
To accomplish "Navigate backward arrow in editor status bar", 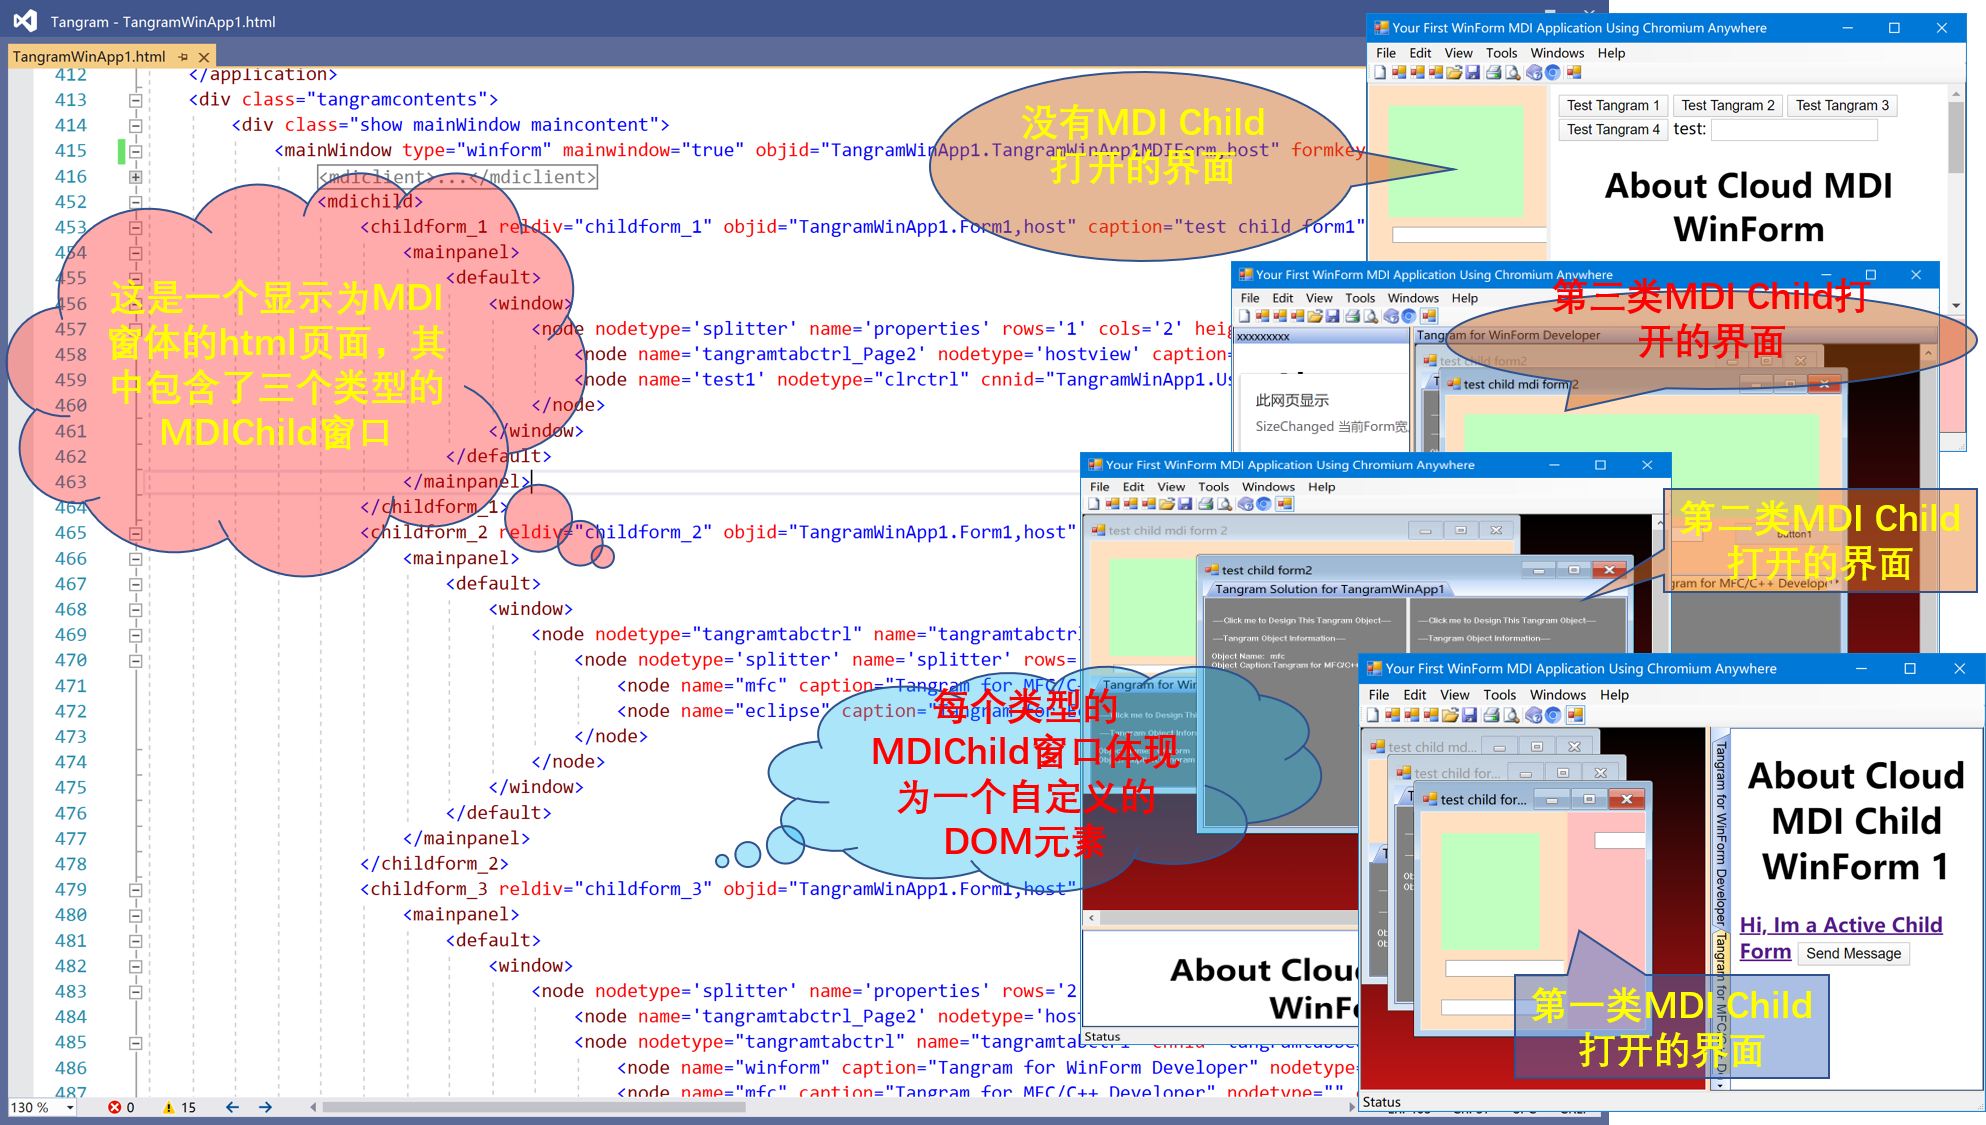I will tap(232, 1107).
